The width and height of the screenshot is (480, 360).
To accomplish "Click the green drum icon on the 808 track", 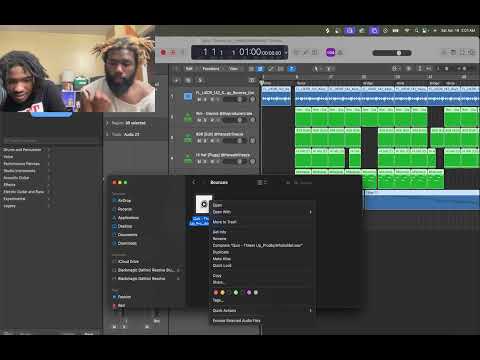I will tap(188, 138).
